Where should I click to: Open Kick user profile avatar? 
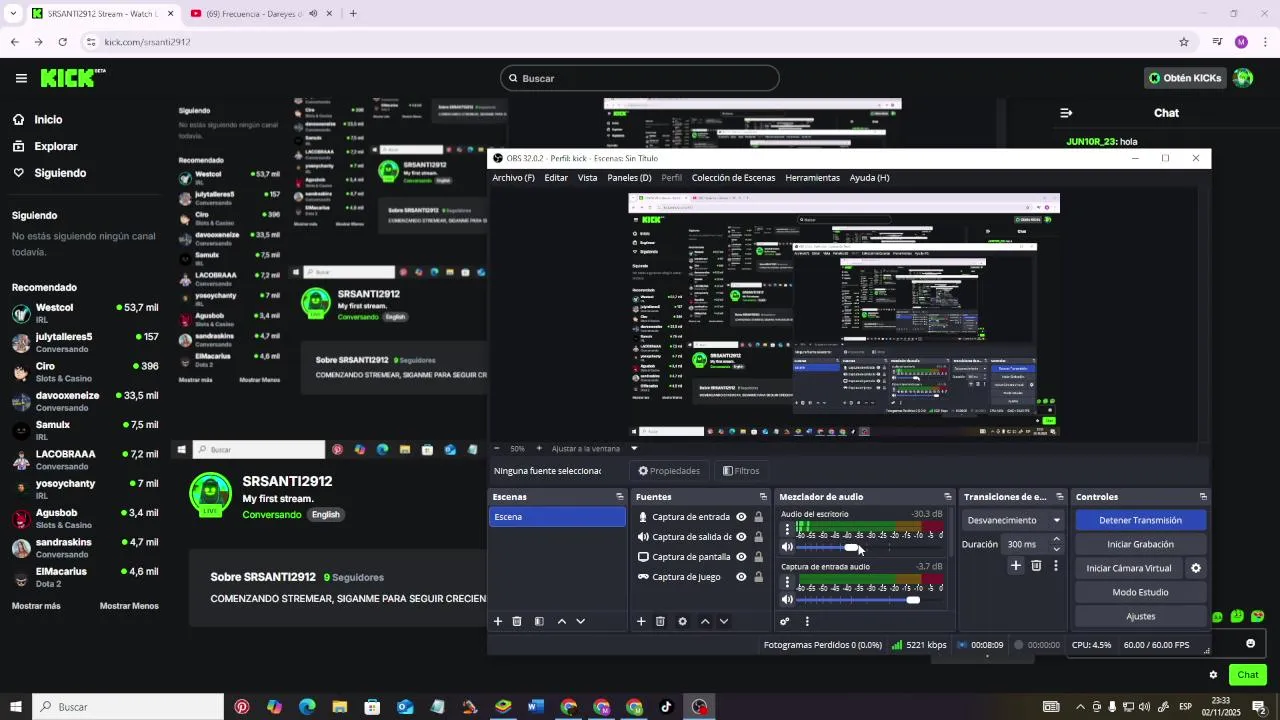1243,78
